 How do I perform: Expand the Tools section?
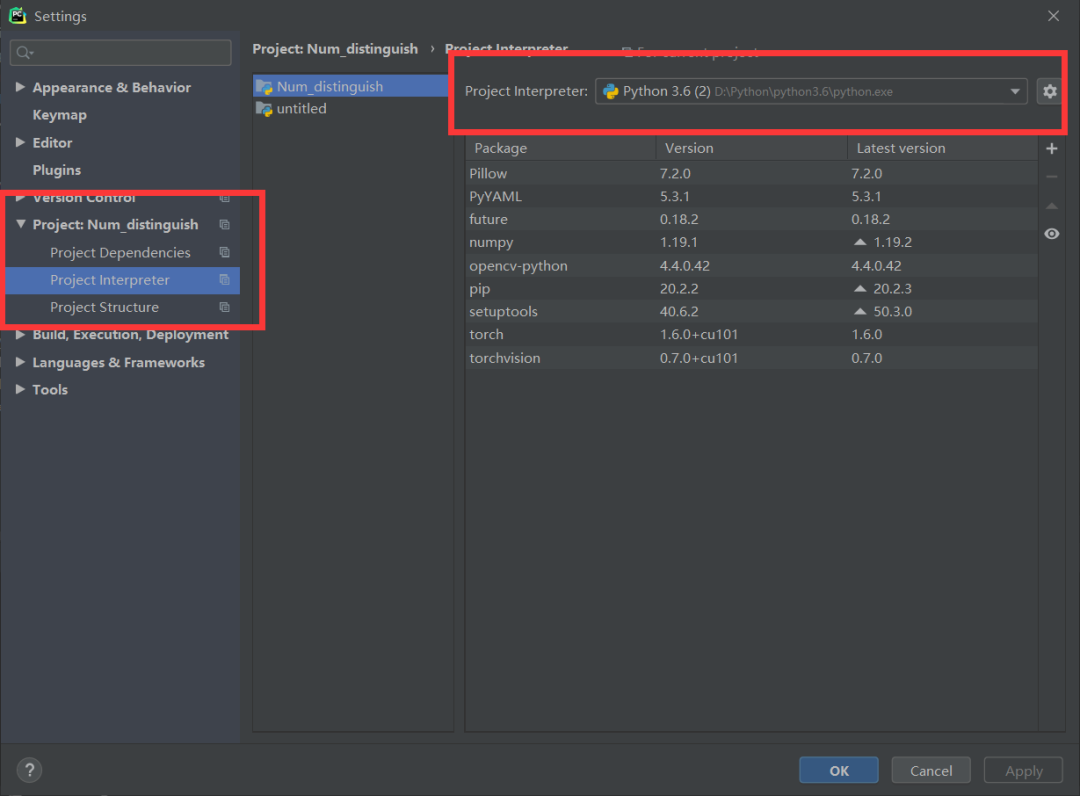[21, 389]
